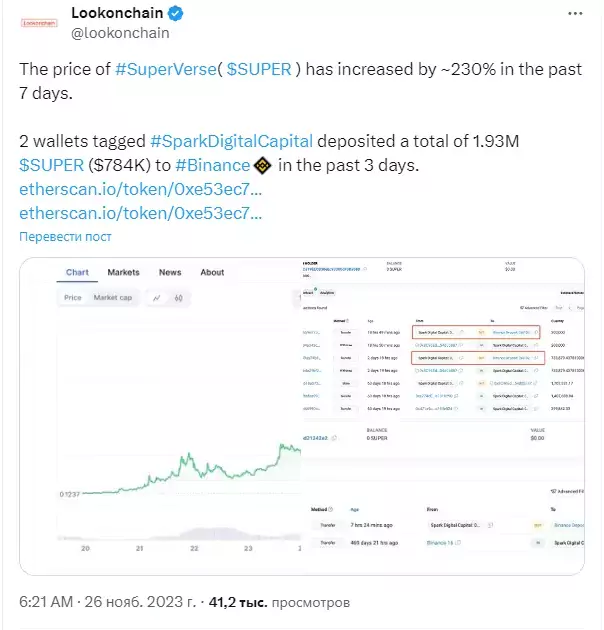Click the @lookonchain handle
The width and height of the screenshot is (604, 630).
pyautogui.click(x=120, y=33)
